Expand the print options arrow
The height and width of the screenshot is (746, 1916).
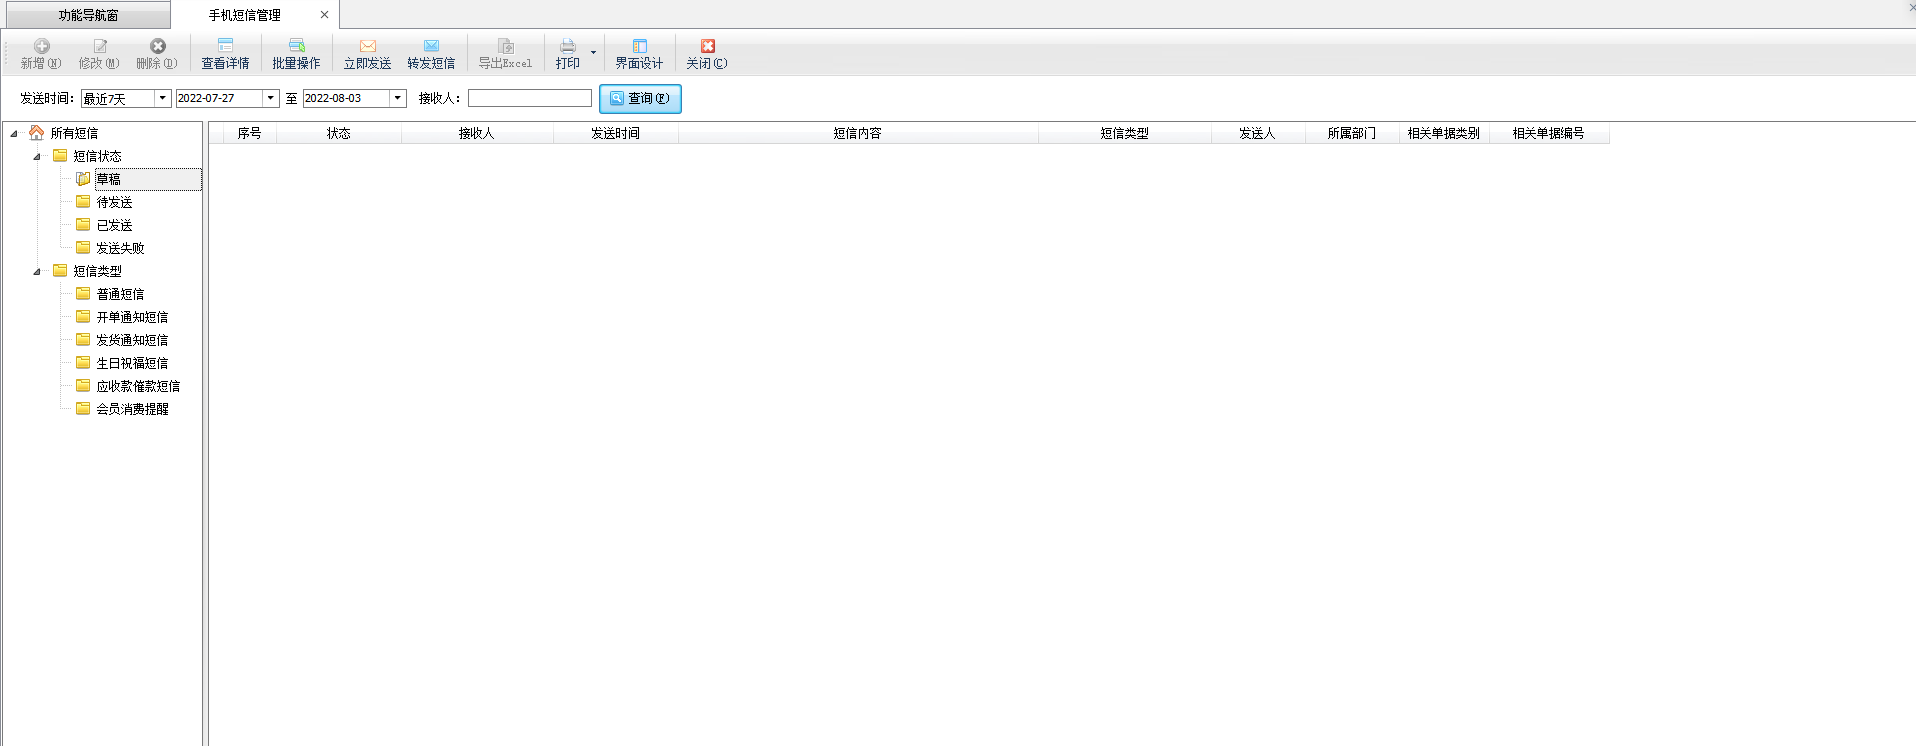(593, 53)
